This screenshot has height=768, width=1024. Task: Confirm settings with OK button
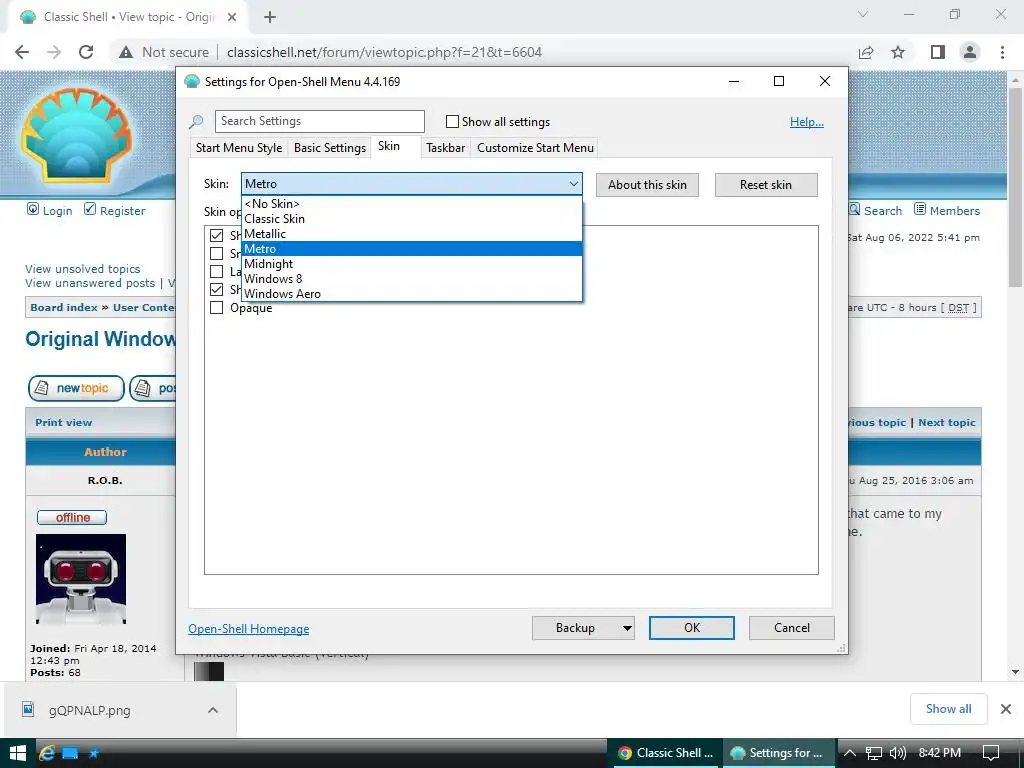pyautogui.click(x=692, y=628)
